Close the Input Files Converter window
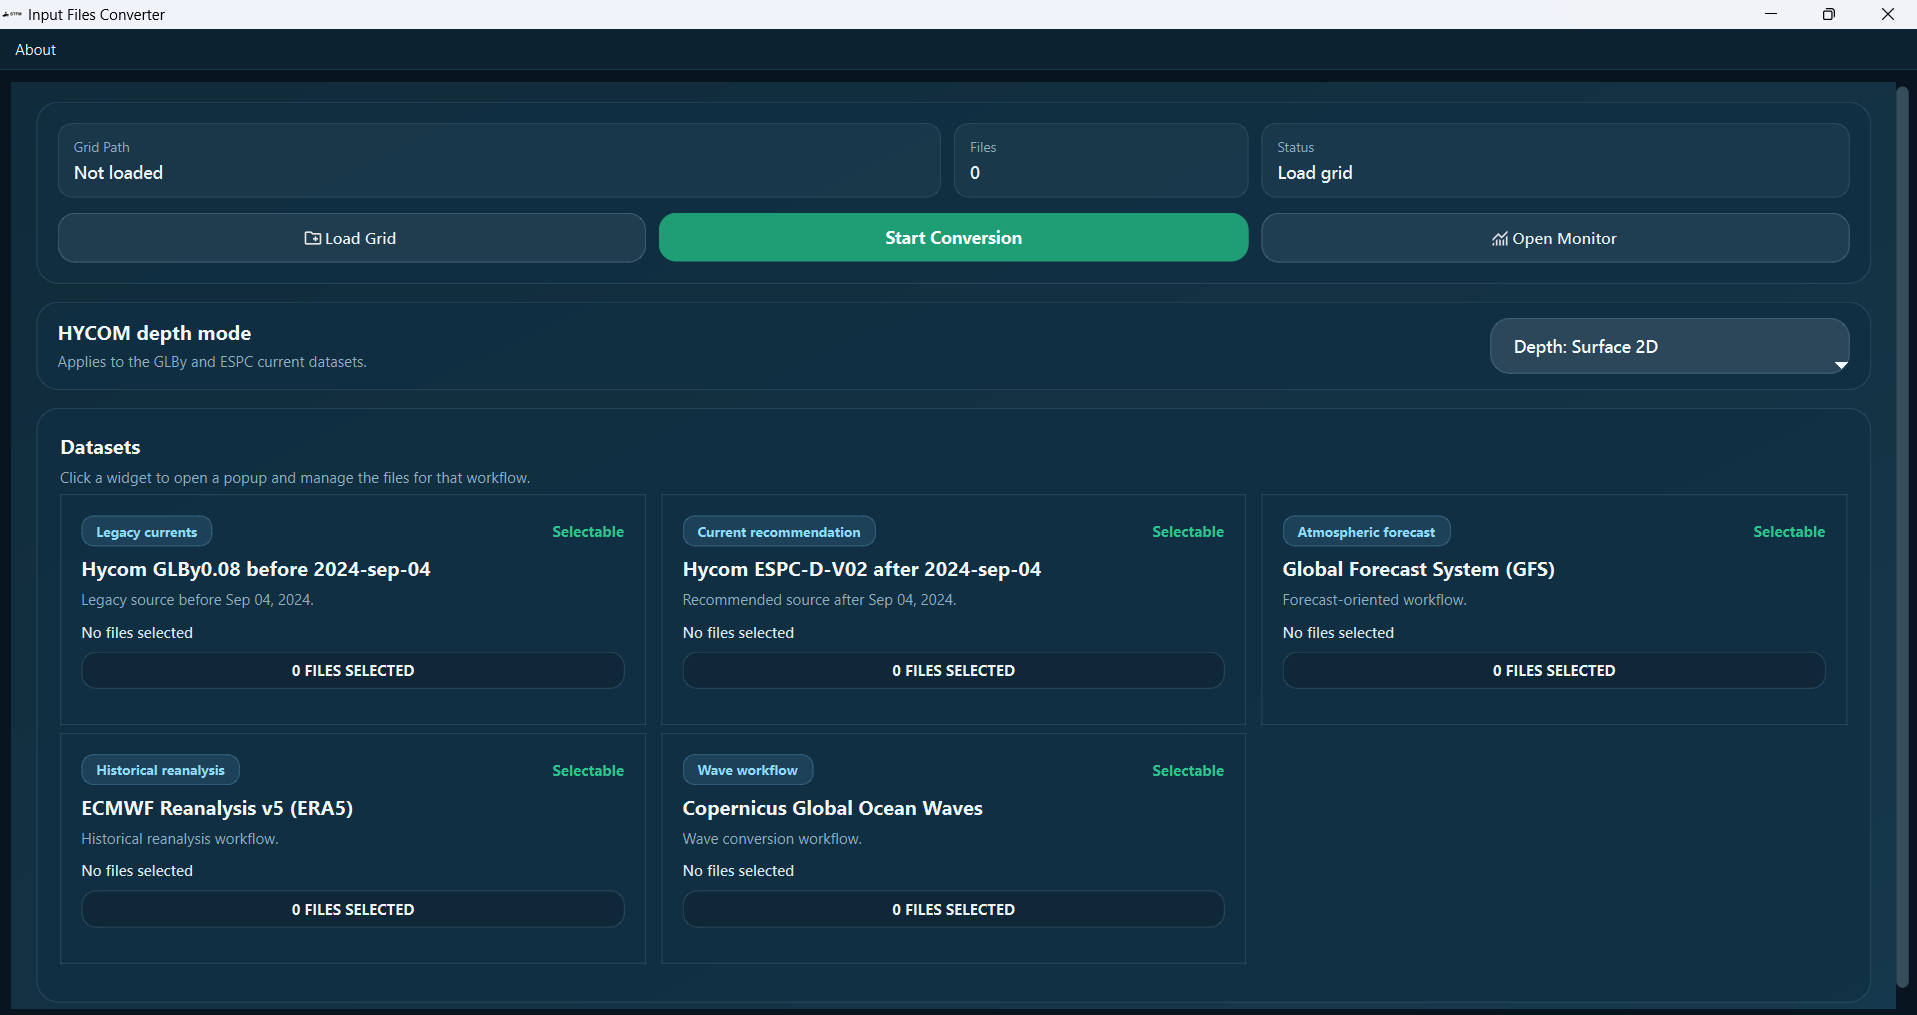Screen dimensions: 1917x1015 [1888, 14]
